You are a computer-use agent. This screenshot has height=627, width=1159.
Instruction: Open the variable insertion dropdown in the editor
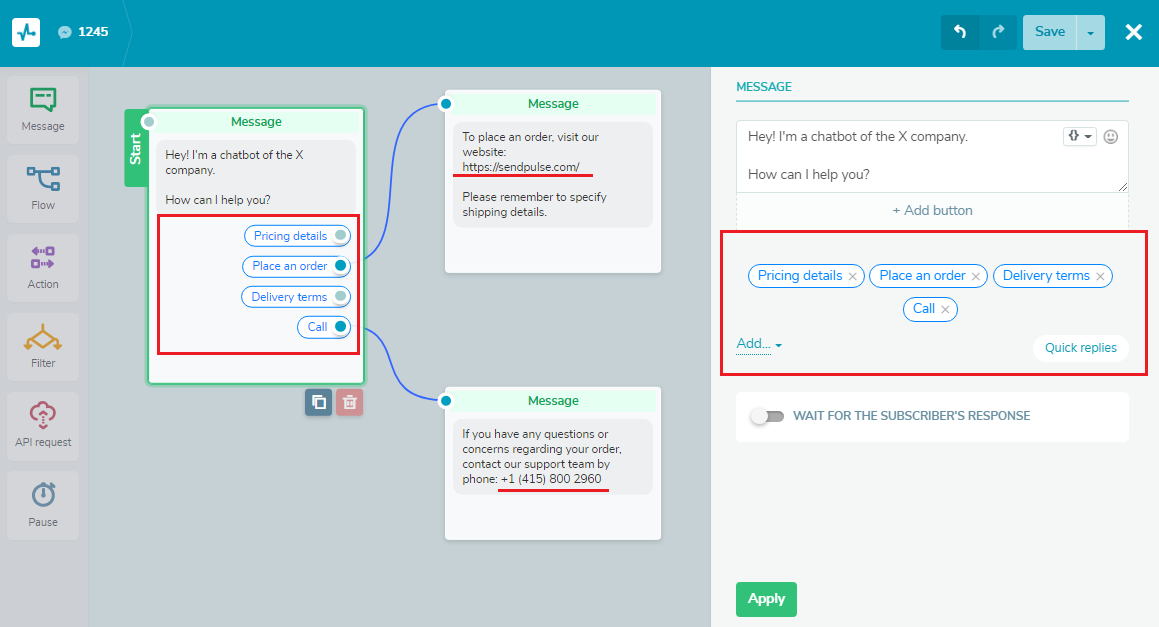coord(1075,136)
